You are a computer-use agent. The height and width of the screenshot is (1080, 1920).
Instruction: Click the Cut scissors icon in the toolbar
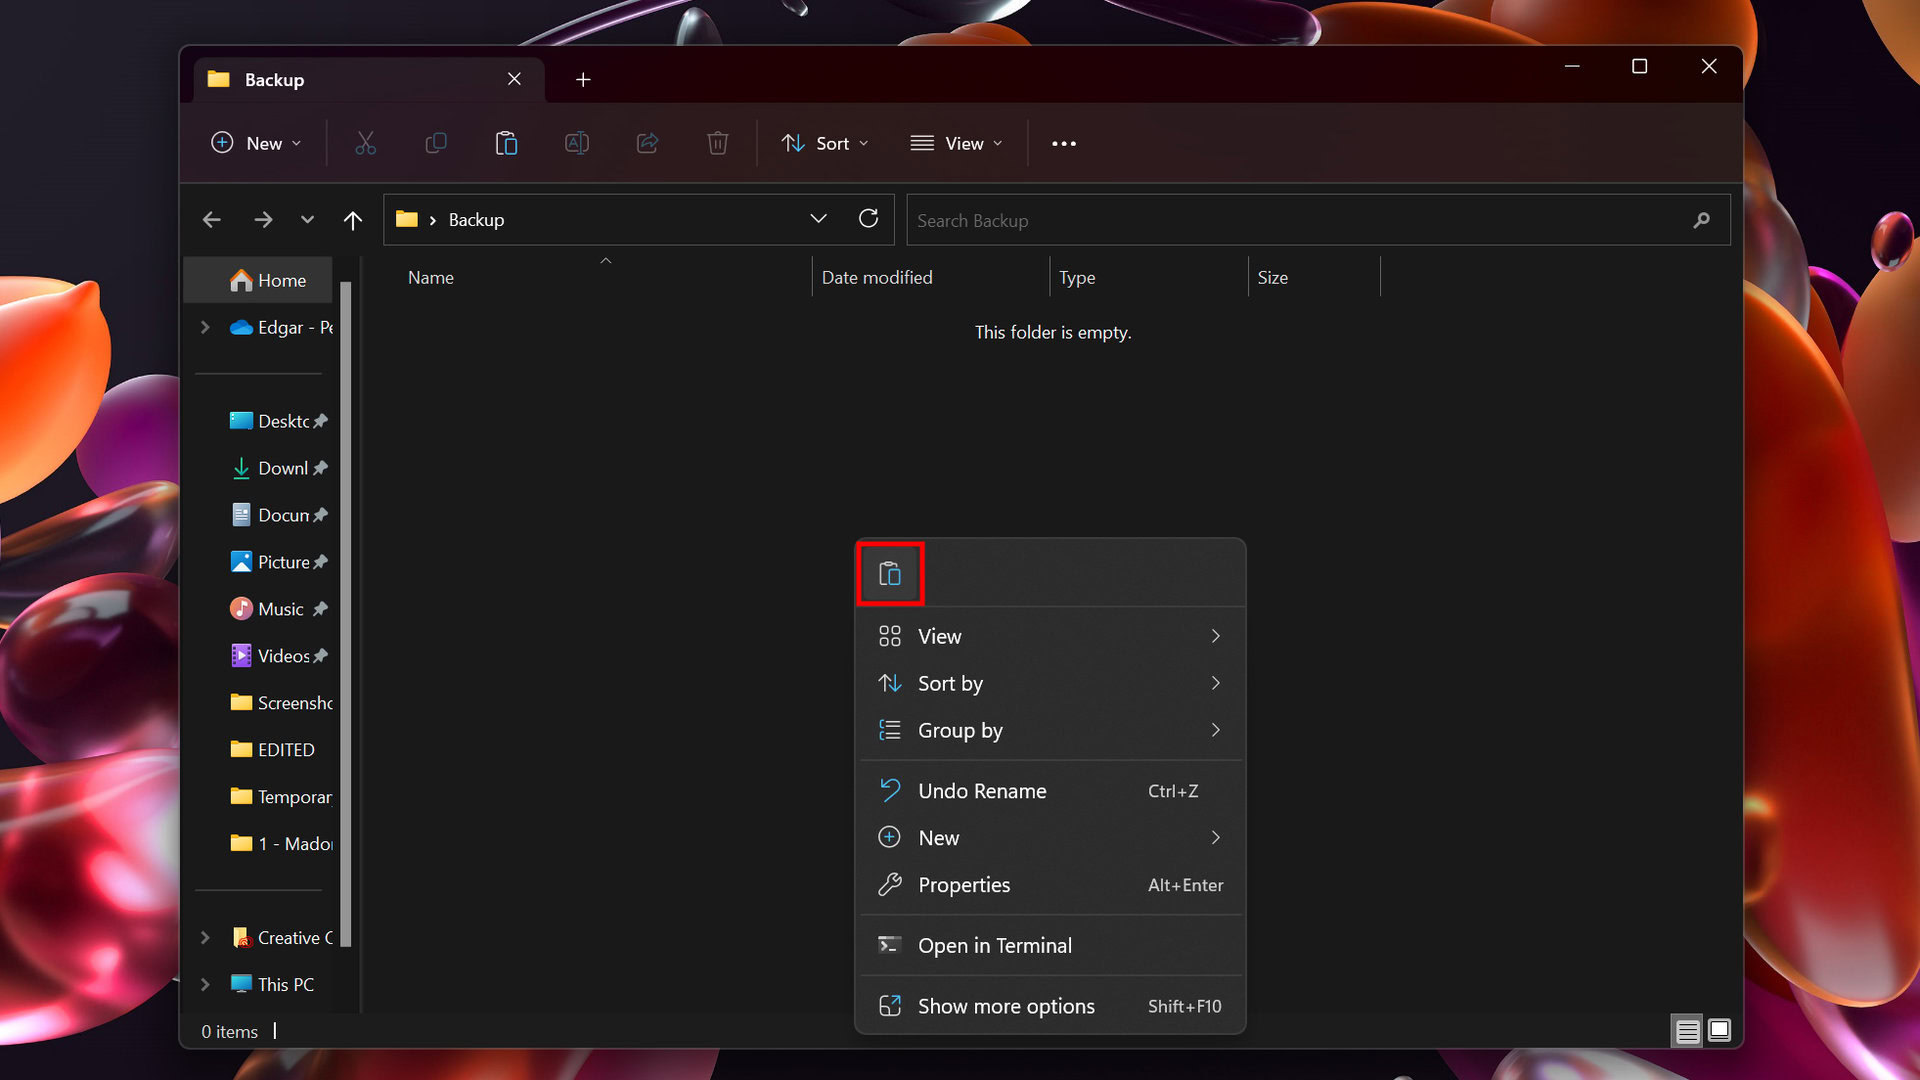click(366, 144)
